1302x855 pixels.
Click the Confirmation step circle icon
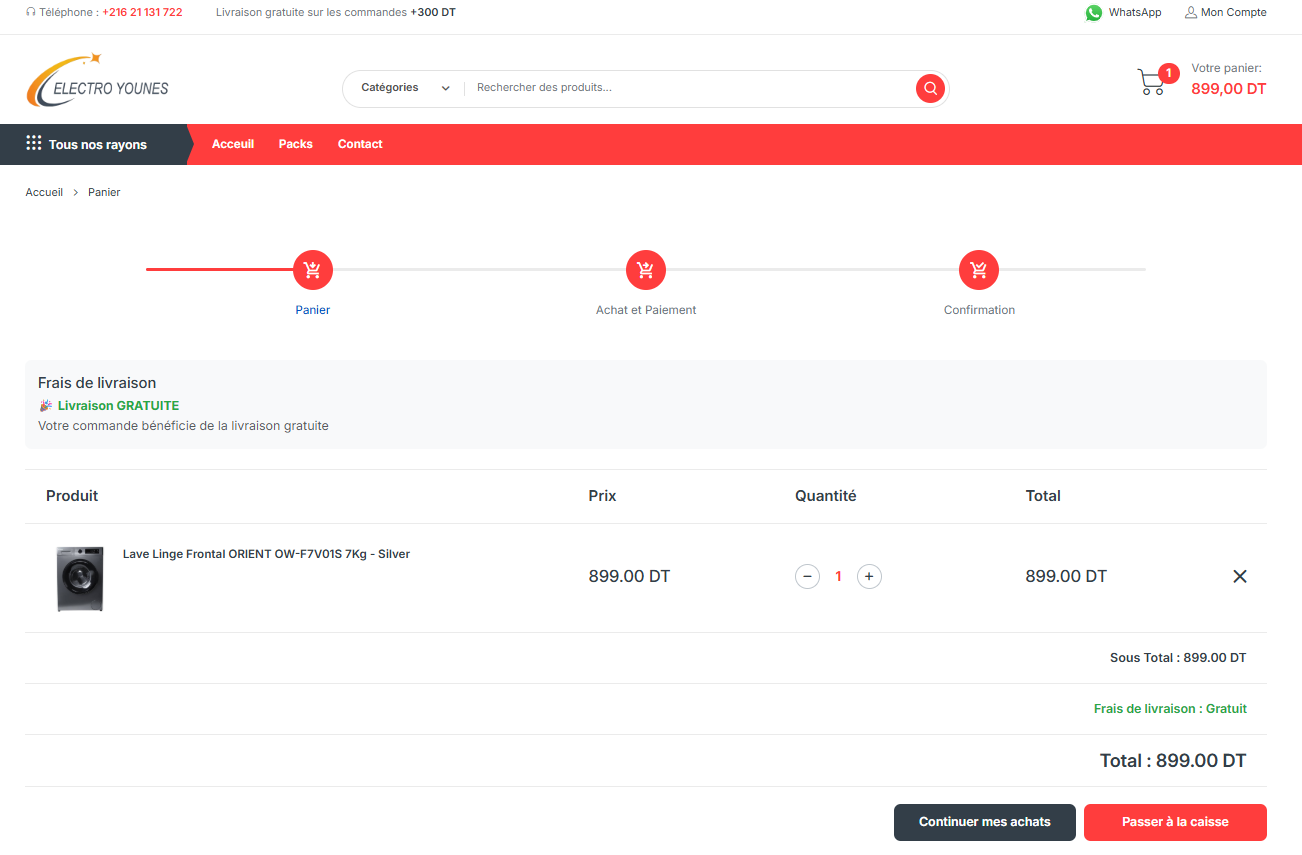click(979, 269)
